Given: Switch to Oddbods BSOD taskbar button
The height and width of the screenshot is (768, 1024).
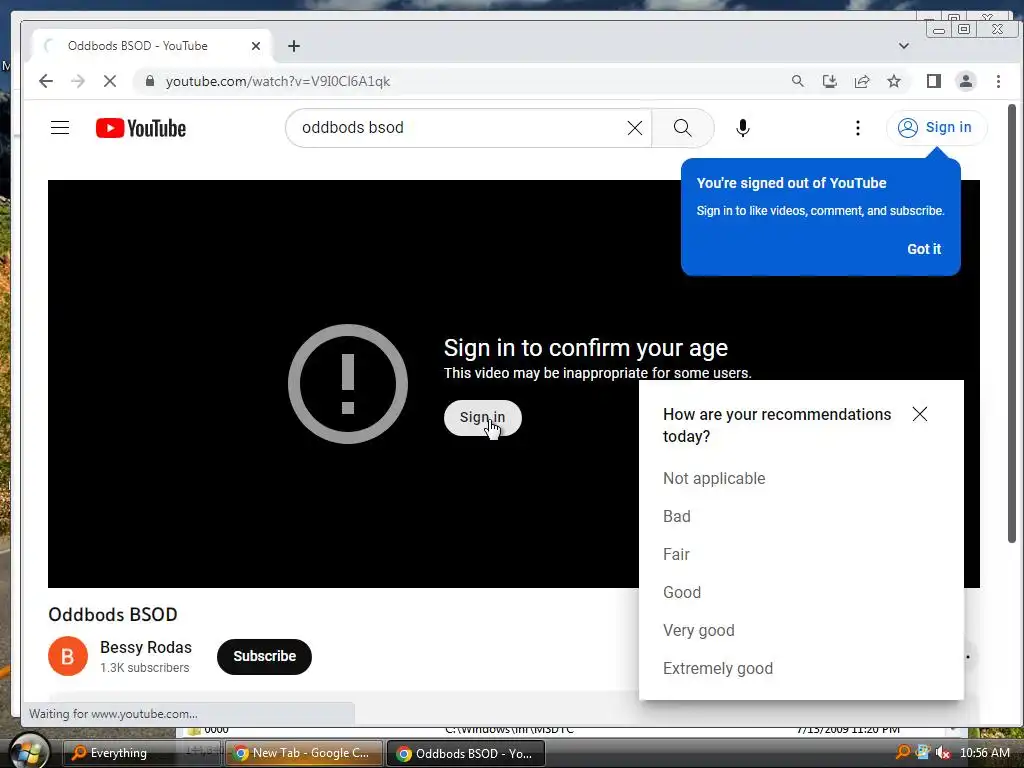Looking at the screenshot, I should (465, 754).
